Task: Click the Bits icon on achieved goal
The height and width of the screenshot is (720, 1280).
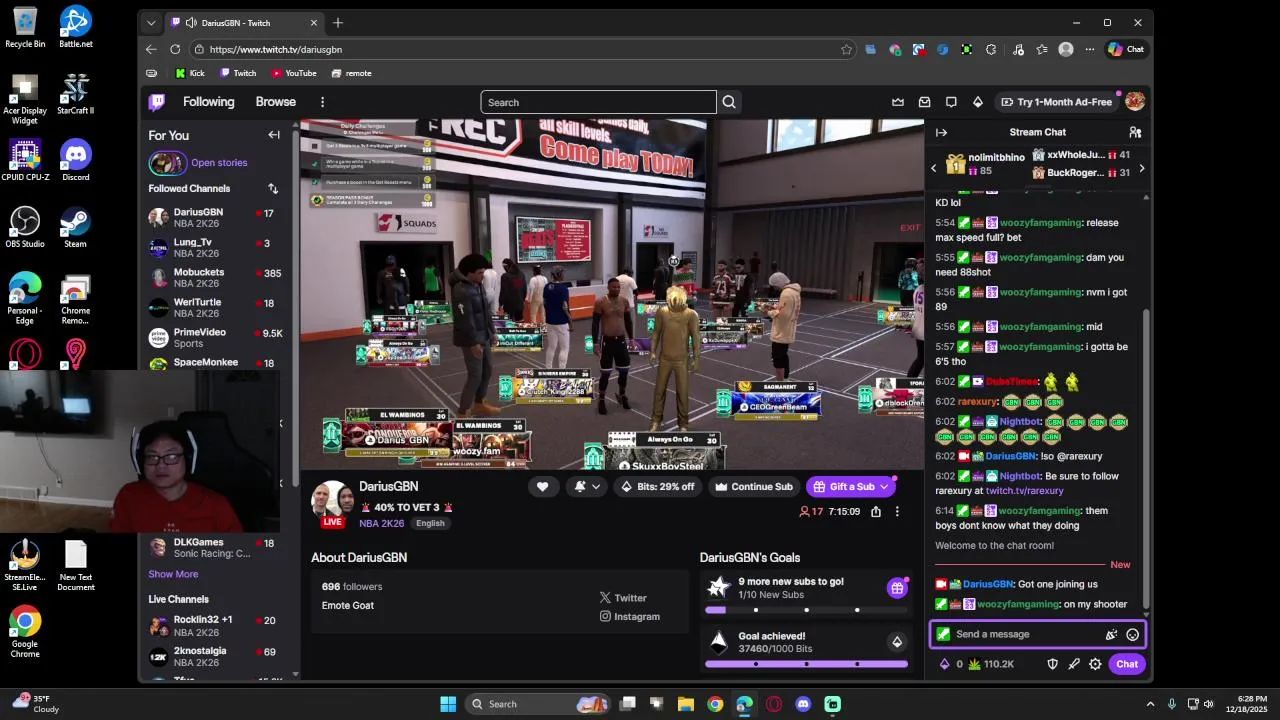Action: click(897, 642)
